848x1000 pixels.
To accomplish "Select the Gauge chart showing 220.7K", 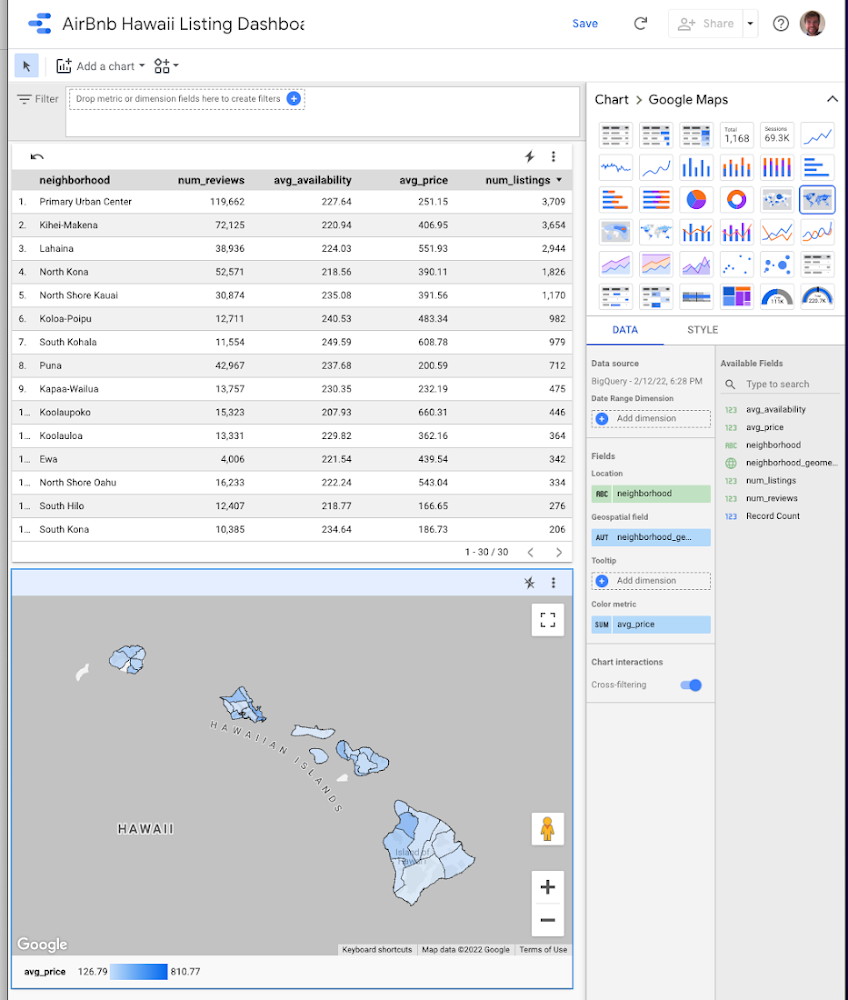I will click(817, 297).
